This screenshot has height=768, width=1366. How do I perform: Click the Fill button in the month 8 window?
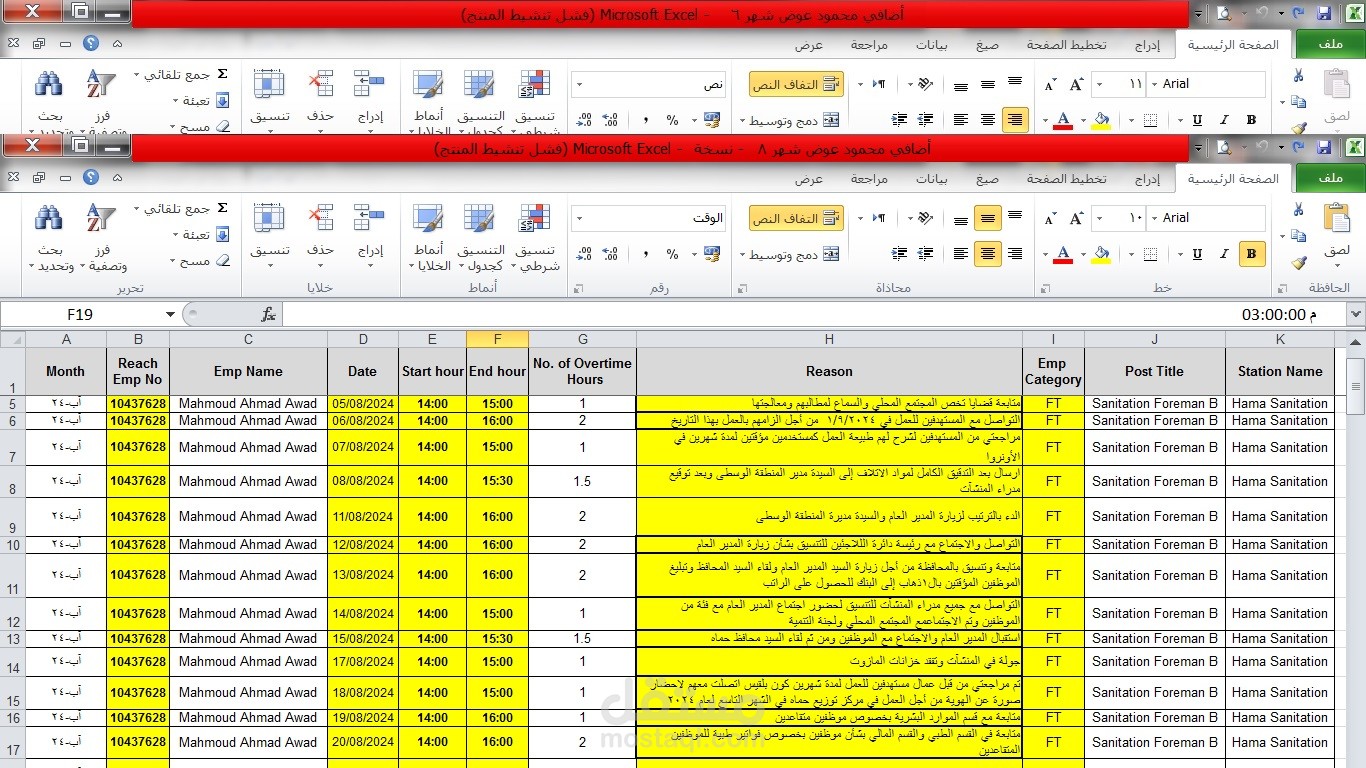pos(202,235)
